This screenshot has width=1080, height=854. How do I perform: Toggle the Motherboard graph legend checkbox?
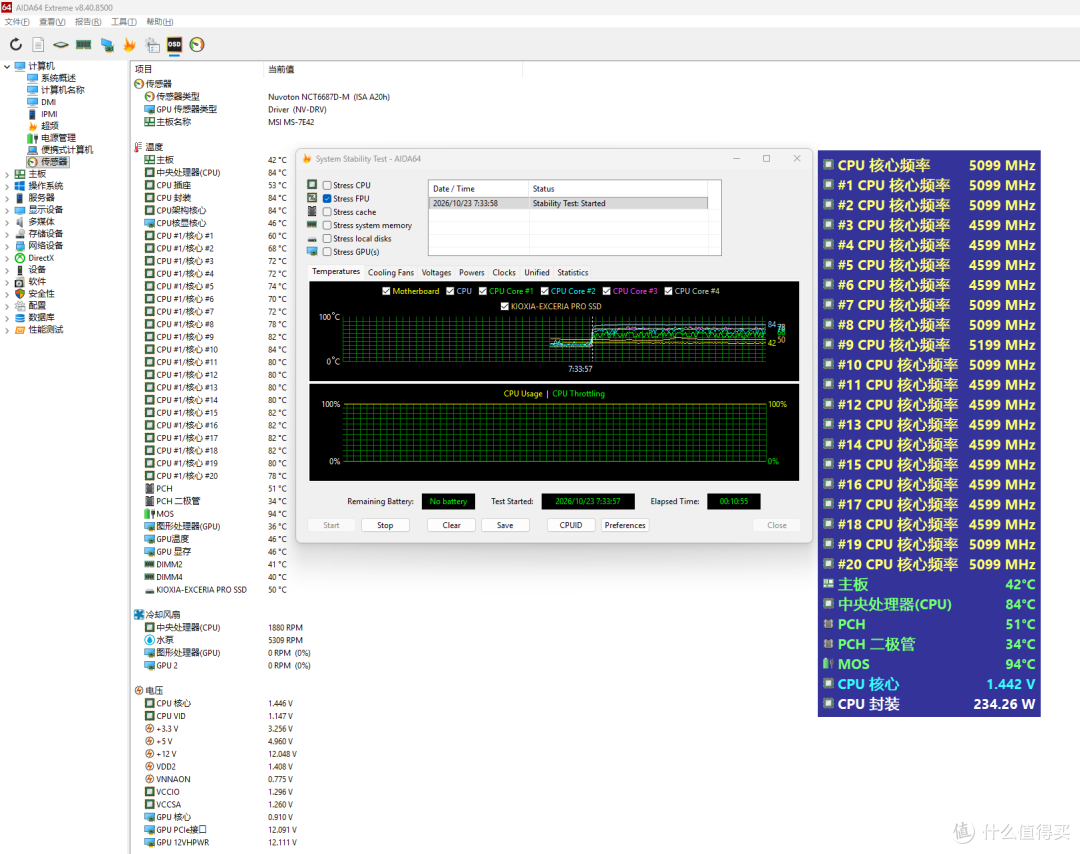click(386, 291)
